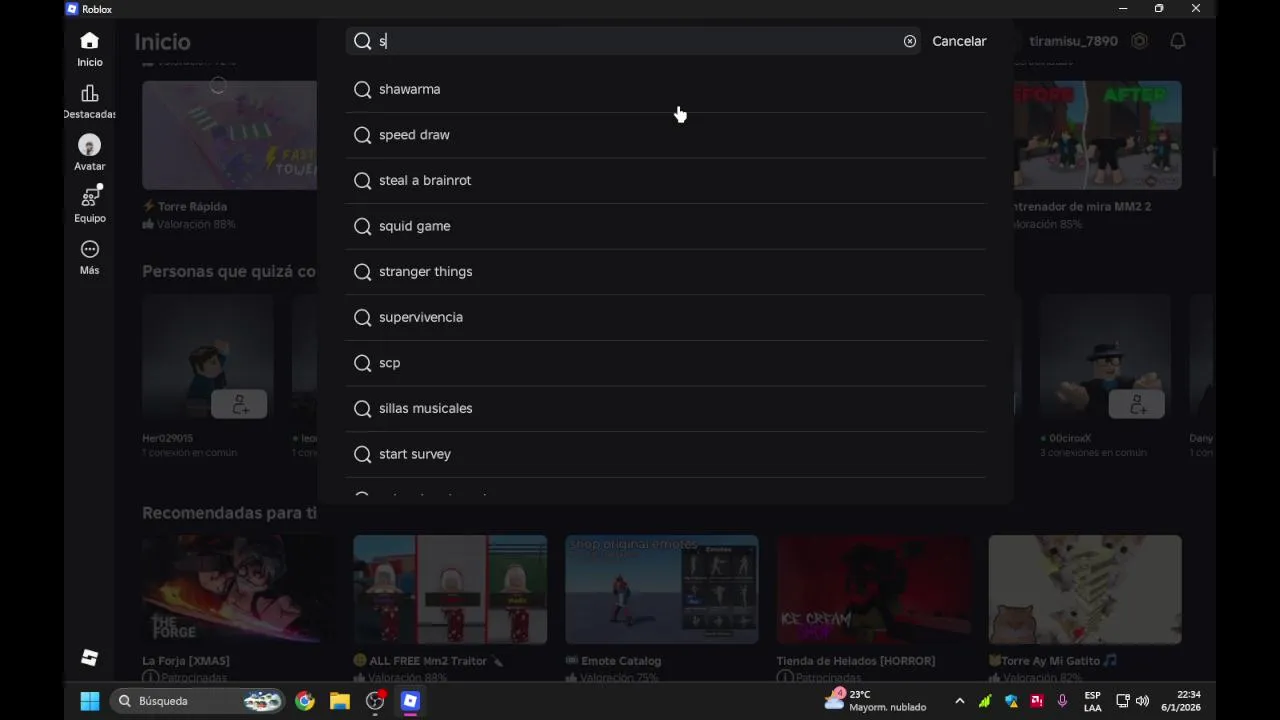Click the ESP LAA language indicator
This screenshot has height=720, width=1280.
point(1093,701)
